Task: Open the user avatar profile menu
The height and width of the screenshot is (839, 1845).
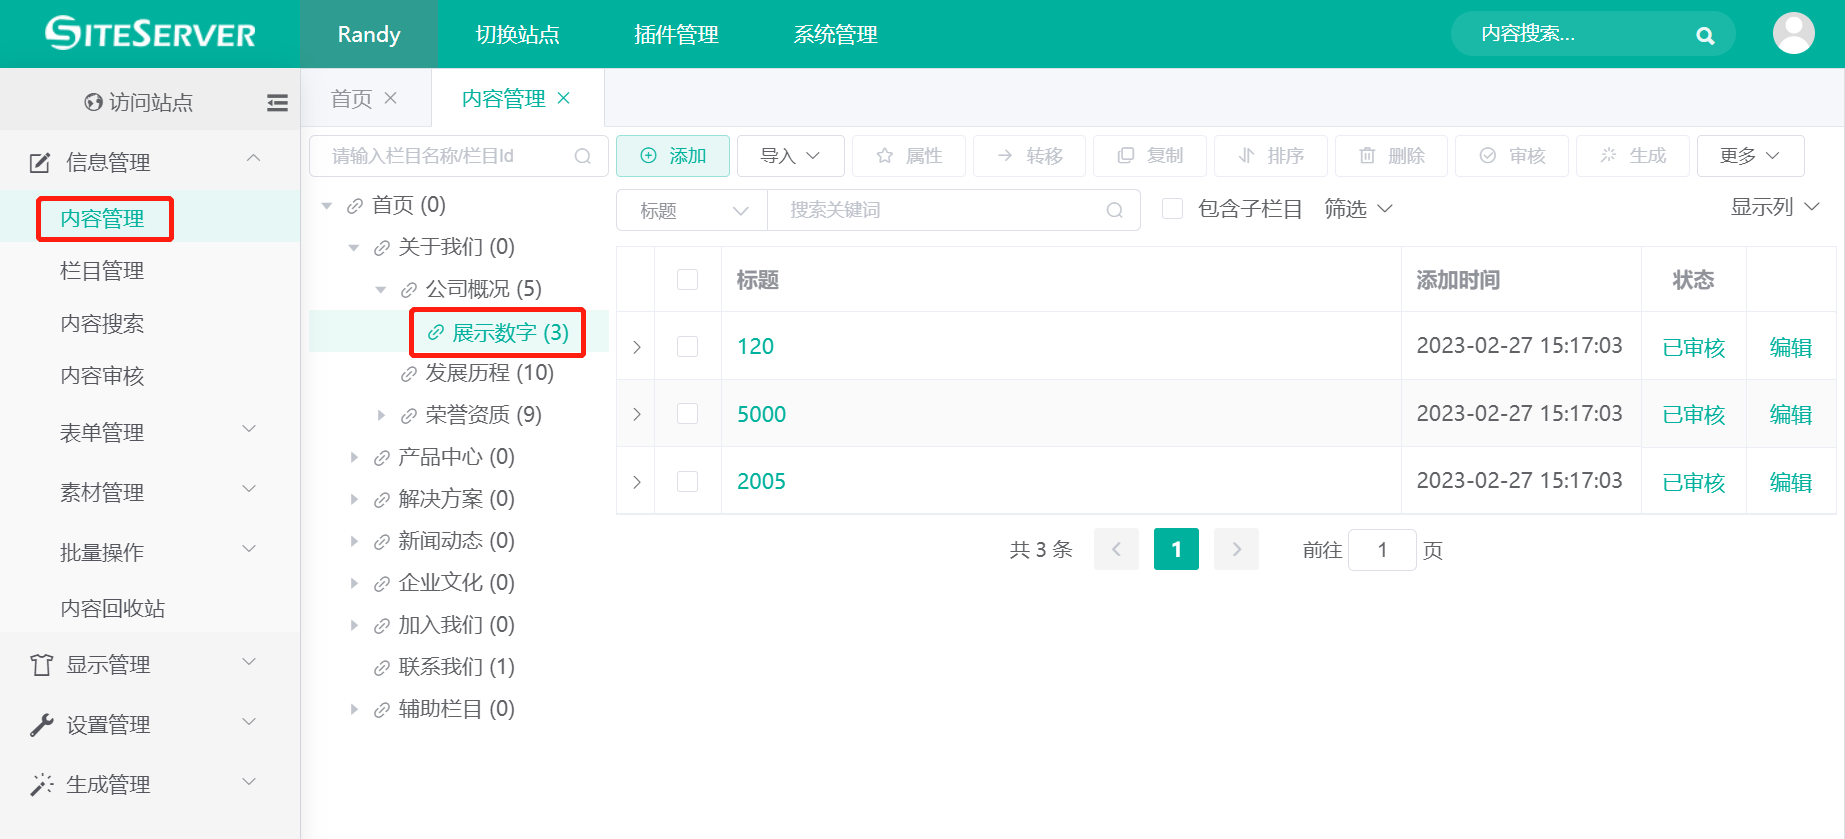Action: [1793, 34]
